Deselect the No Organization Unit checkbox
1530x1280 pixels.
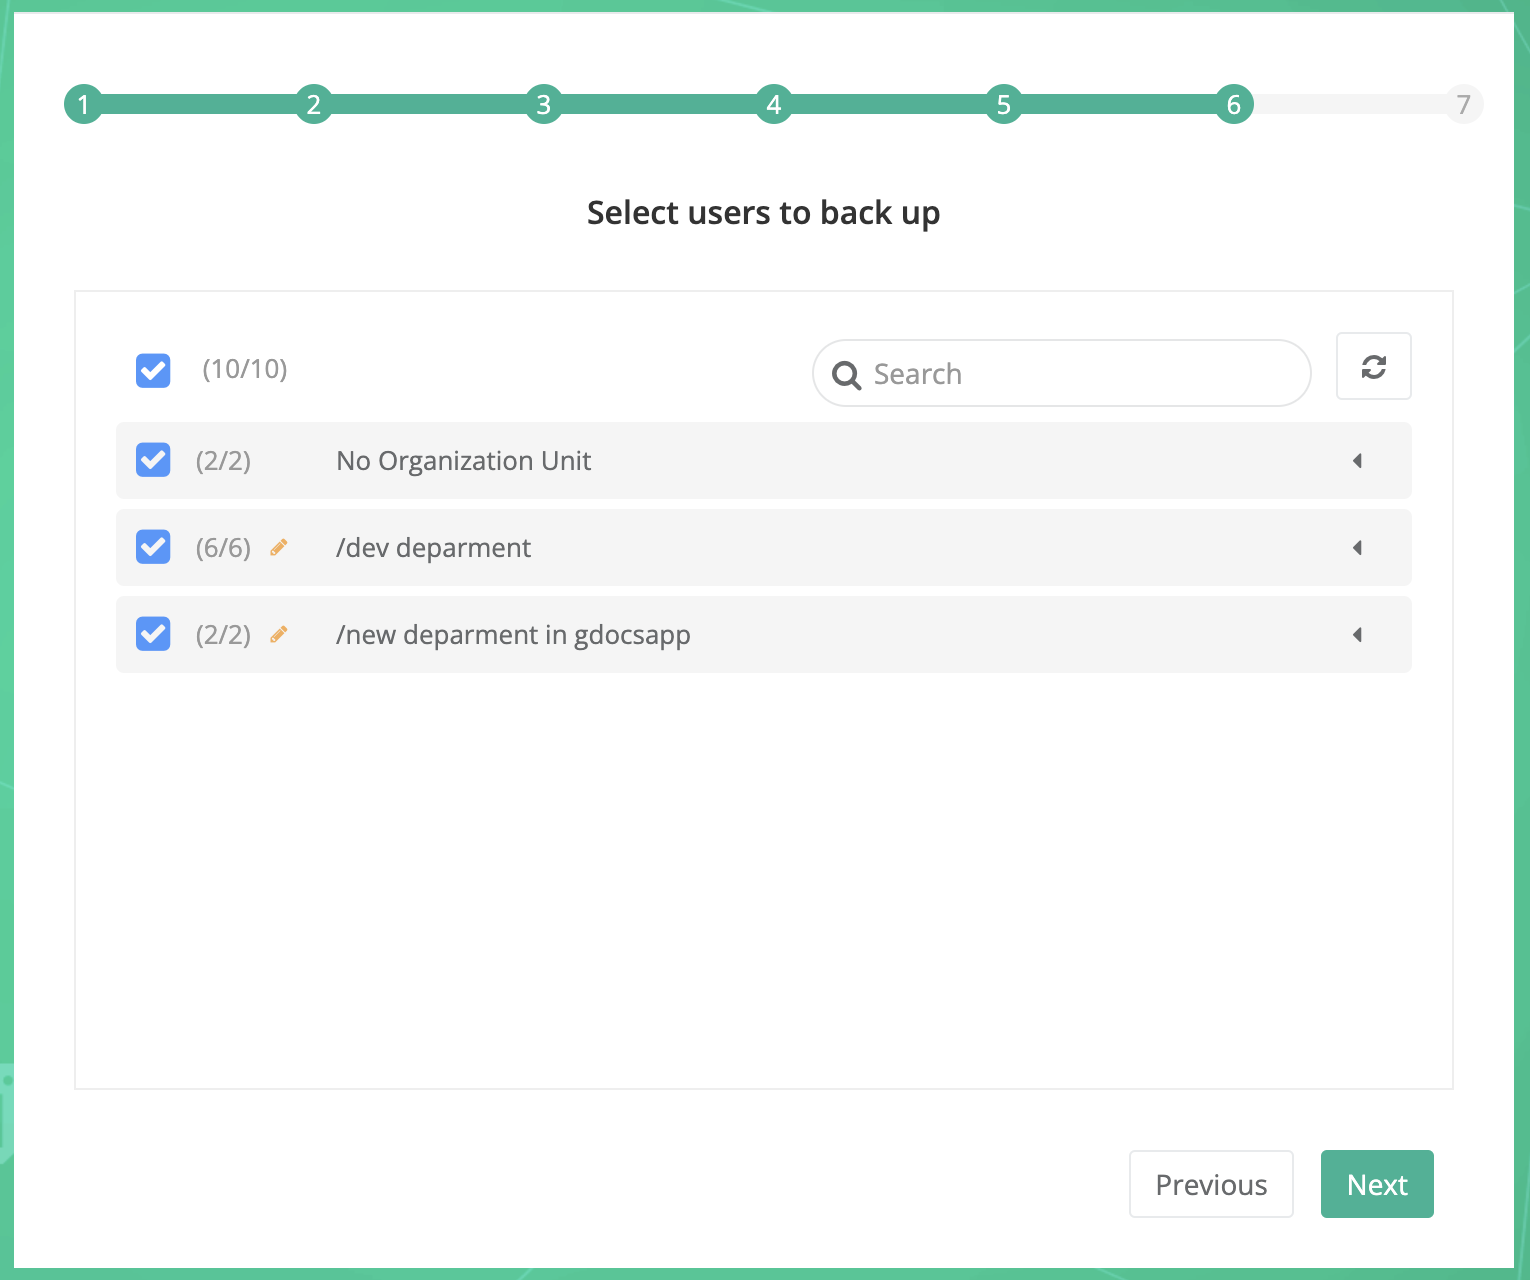click(x=152, y=460)
